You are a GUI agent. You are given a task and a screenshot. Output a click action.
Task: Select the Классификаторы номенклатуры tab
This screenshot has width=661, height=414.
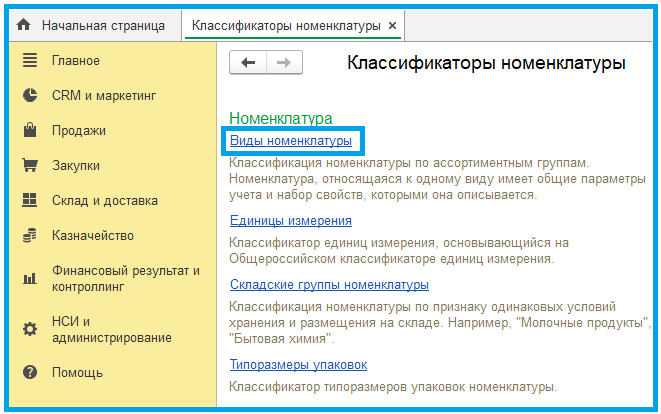(x=286, y=25)
